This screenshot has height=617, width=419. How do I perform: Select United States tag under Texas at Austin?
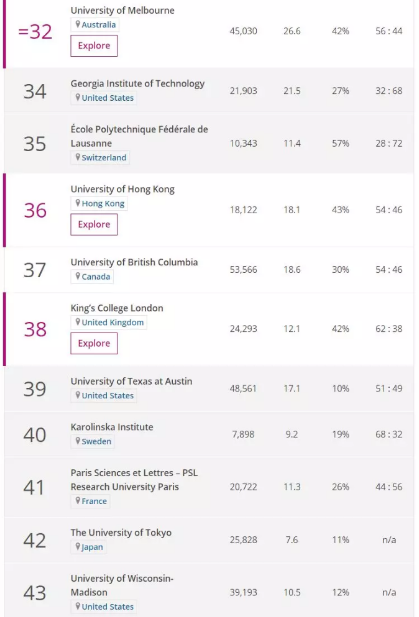103,395
